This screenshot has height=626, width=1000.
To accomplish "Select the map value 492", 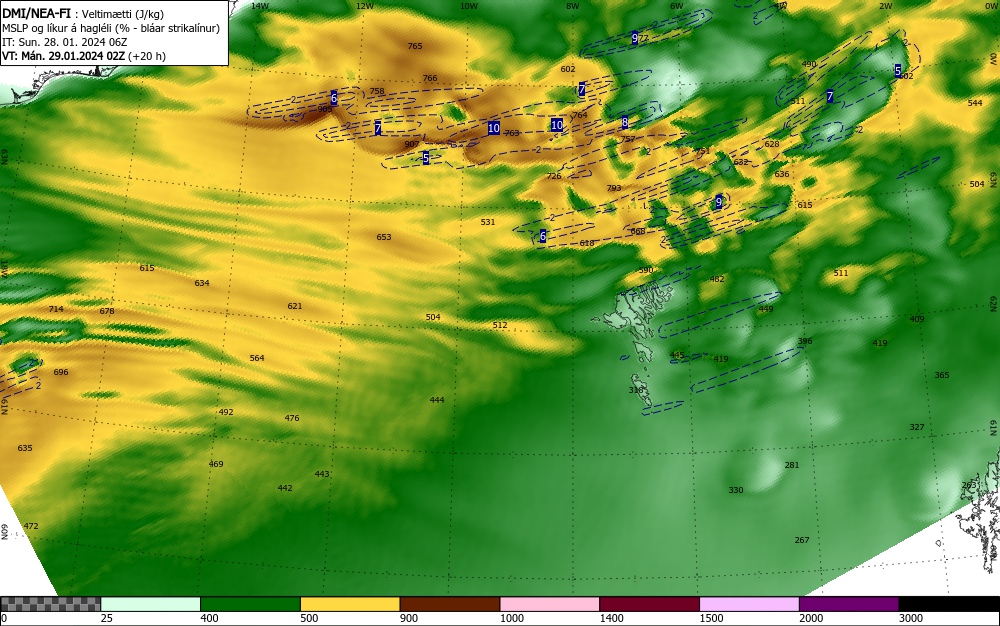I will click(226, 412).
